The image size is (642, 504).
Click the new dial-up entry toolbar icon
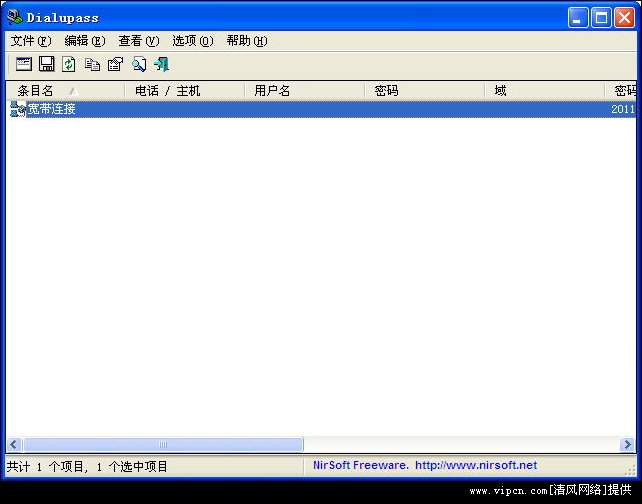click(x=24, y=64)
